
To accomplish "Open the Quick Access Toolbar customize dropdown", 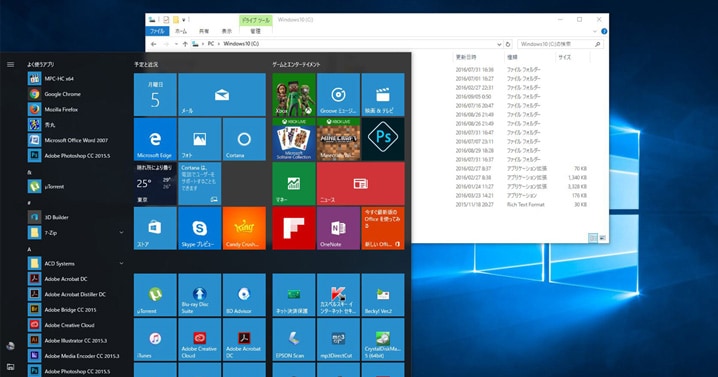I will 184,20.
